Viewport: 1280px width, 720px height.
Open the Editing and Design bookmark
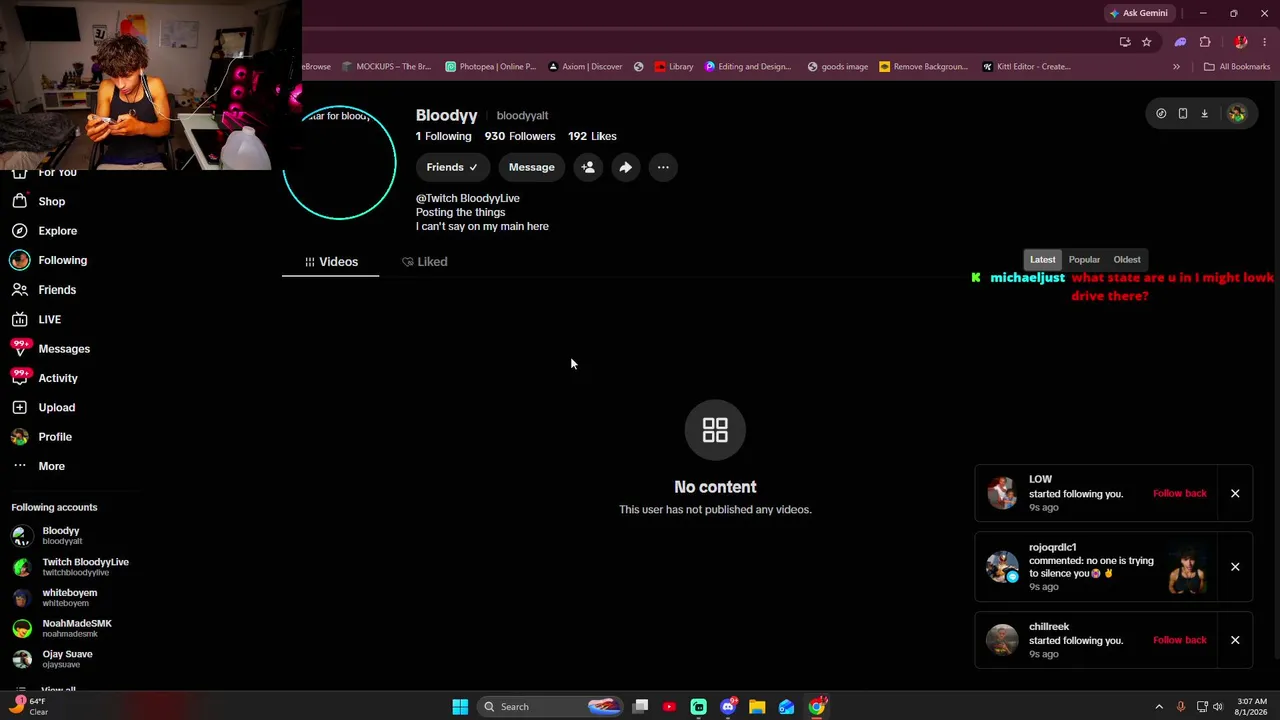[748, 67]
